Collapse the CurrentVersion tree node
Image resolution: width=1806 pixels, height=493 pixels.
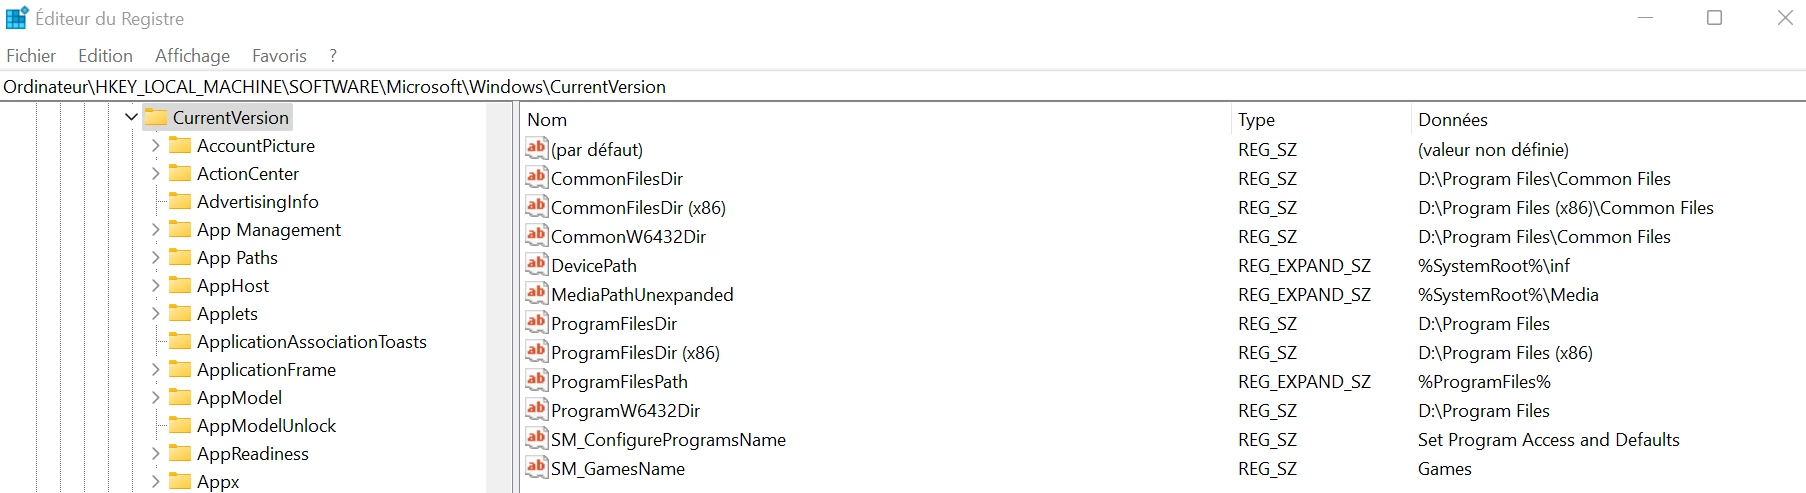pos(131,117)
